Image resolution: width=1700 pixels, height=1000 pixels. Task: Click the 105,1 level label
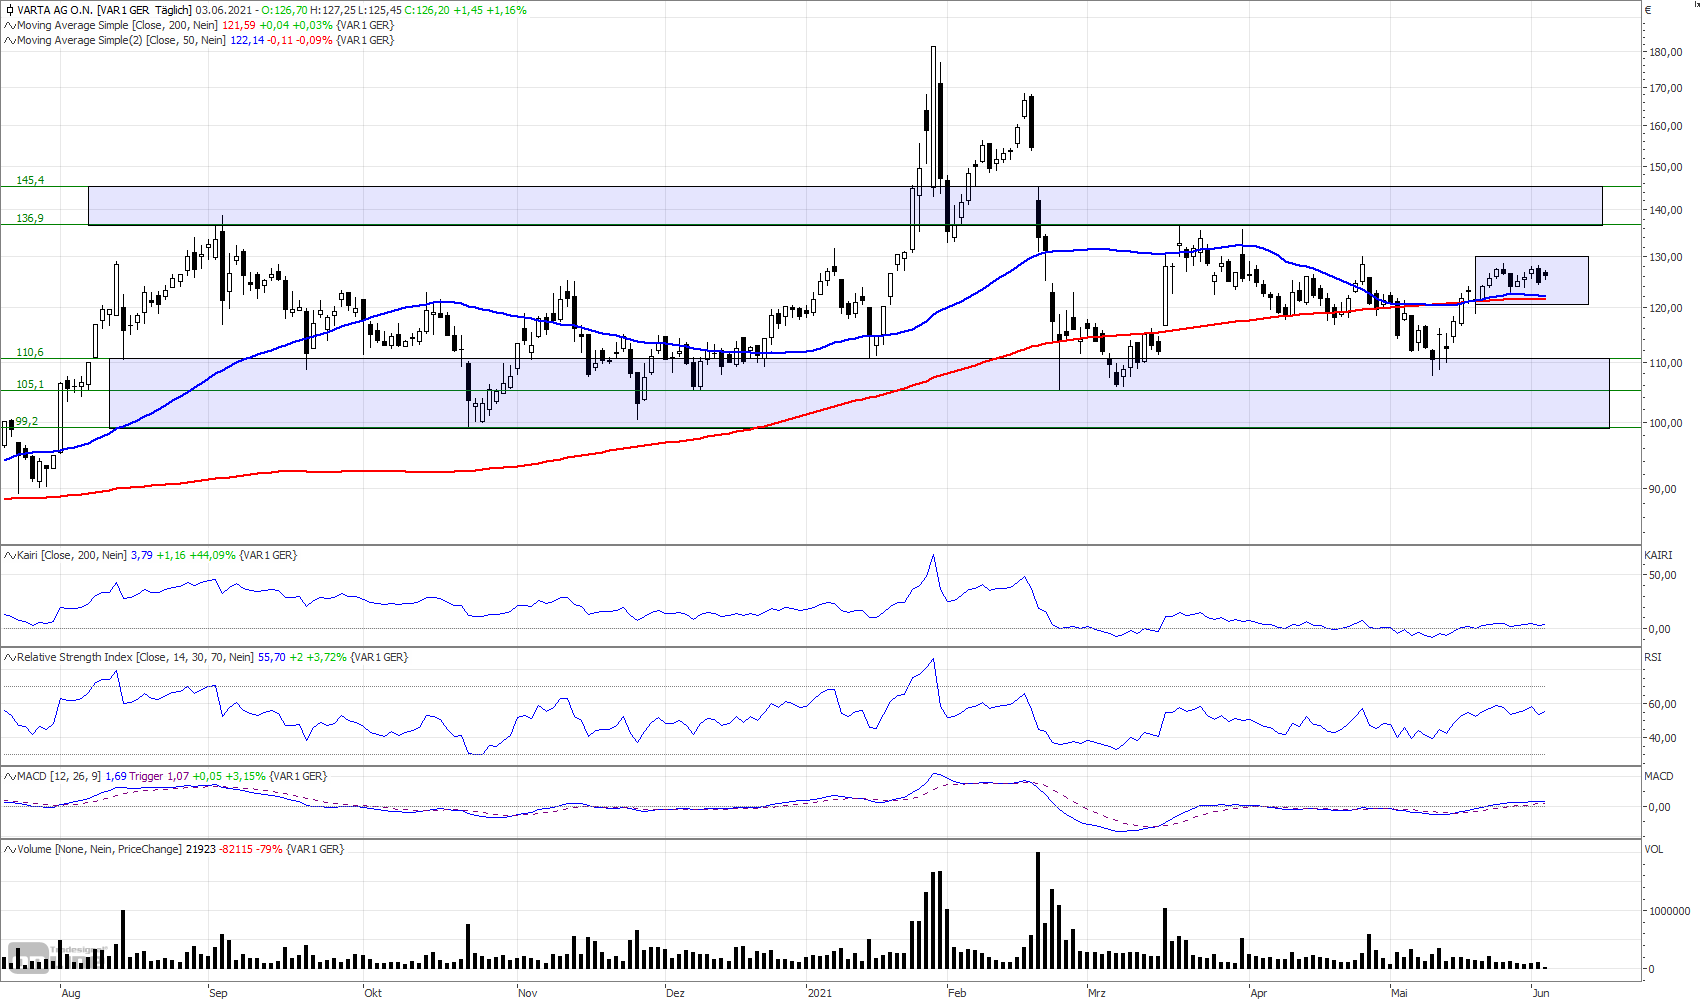click(30, 384)
